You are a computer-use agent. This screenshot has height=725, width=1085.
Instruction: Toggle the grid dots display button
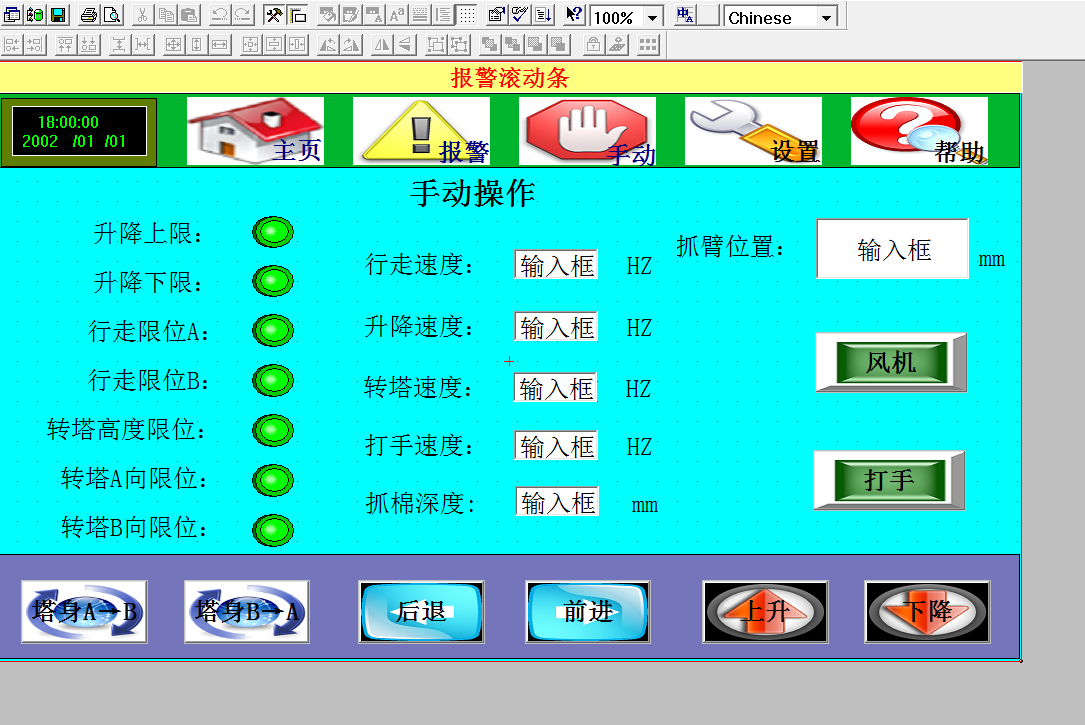tap(467, 16)
